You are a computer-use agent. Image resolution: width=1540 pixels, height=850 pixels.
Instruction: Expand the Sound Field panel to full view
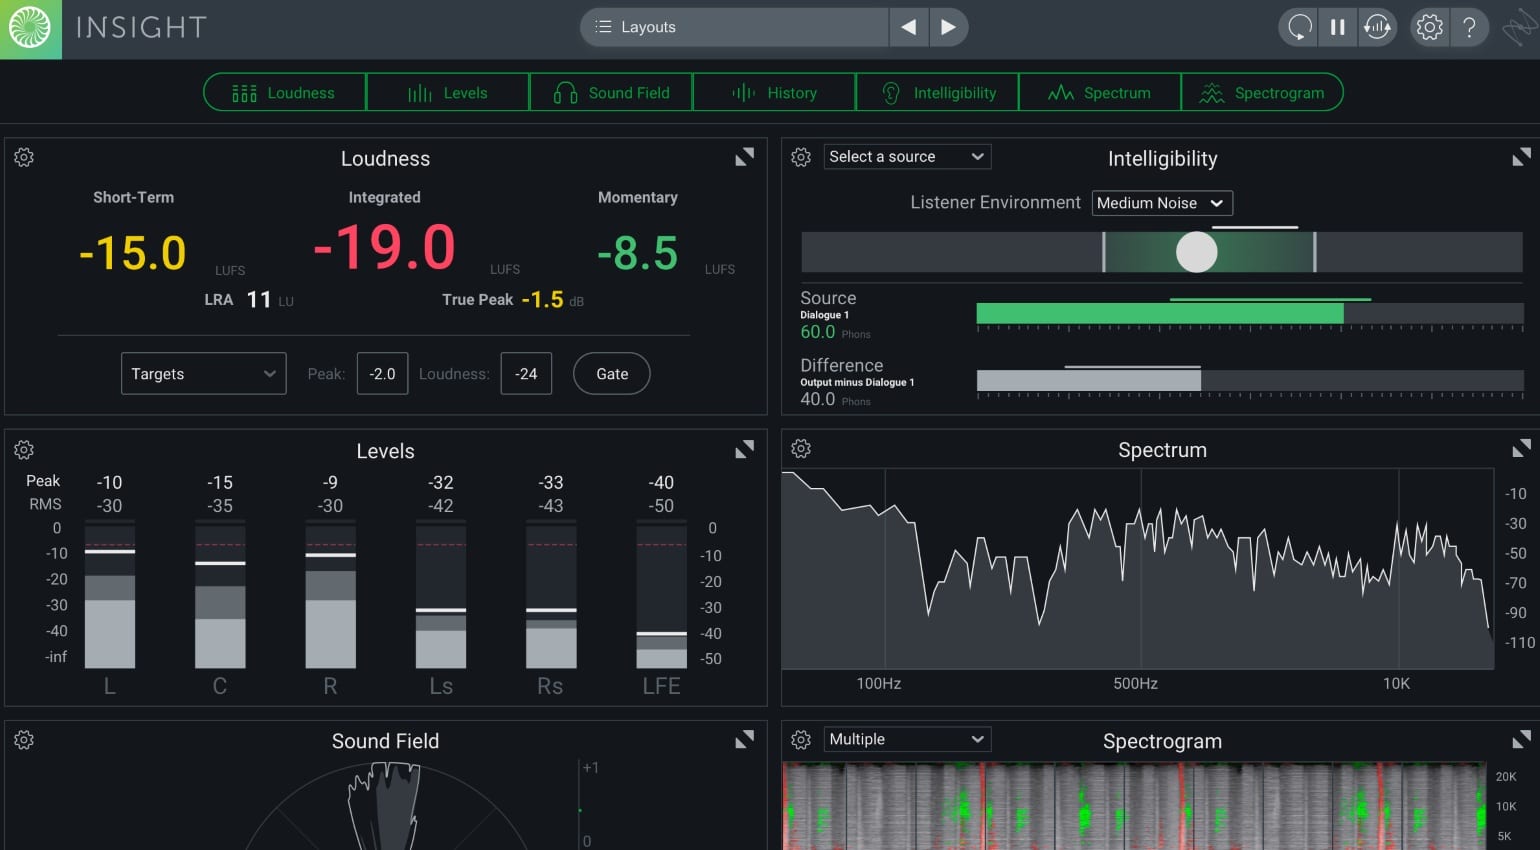point(744,740)
